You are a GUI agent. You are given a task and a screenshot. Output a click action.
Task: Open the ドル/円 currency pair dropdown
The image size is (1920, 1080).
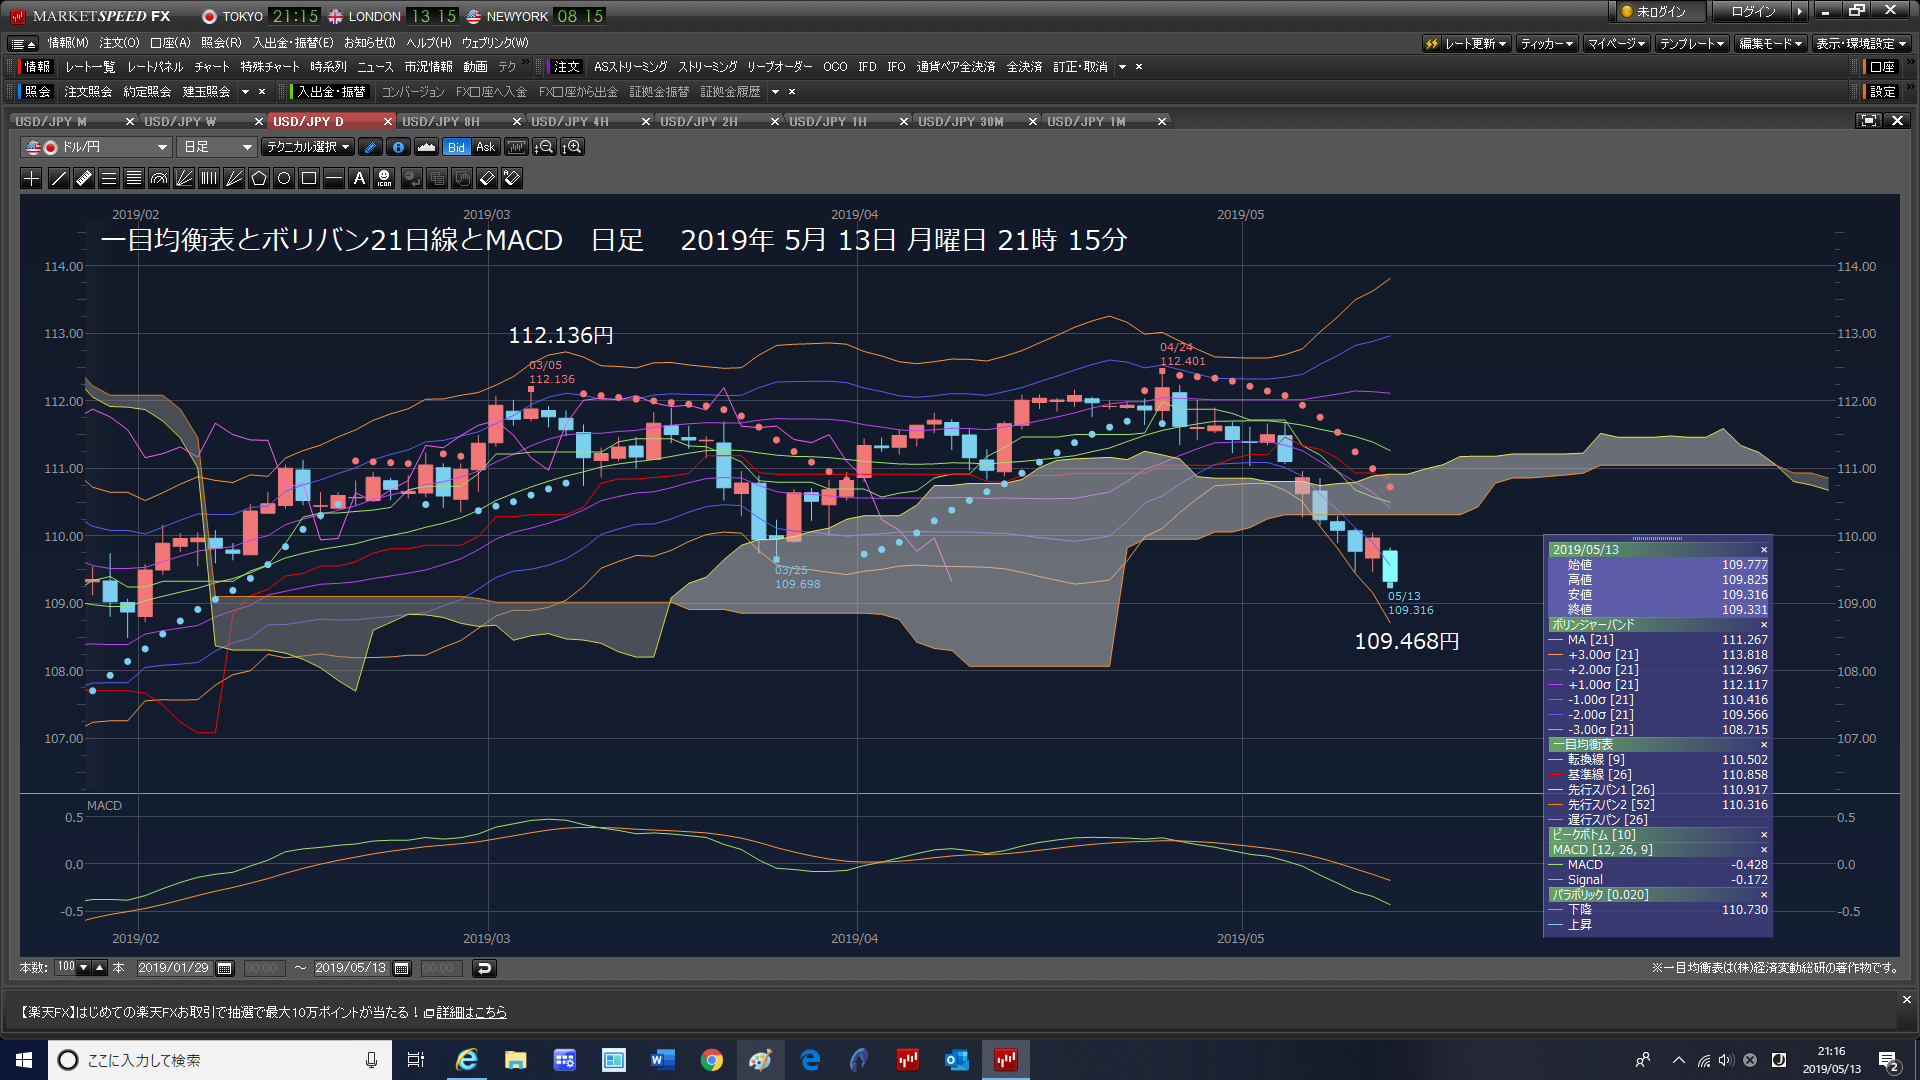[x=96, y=147]
